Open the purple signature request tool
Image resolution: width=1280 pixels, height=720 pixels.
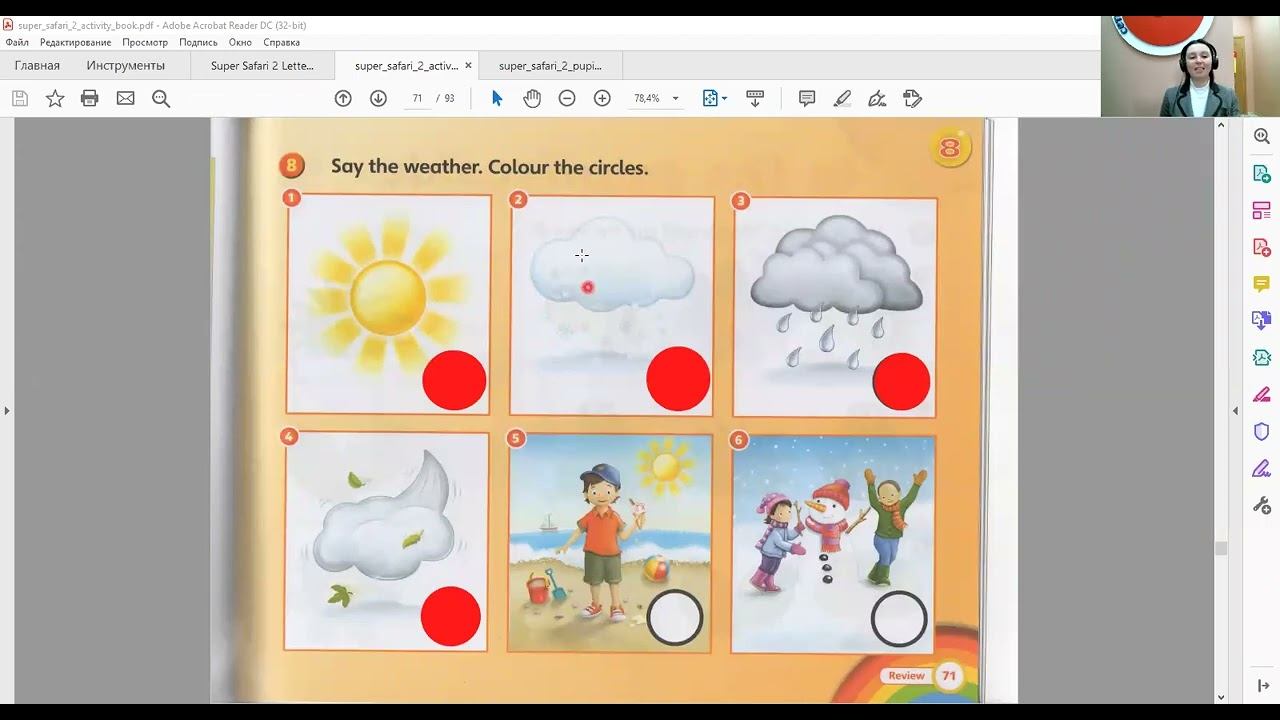point(1262,468)
